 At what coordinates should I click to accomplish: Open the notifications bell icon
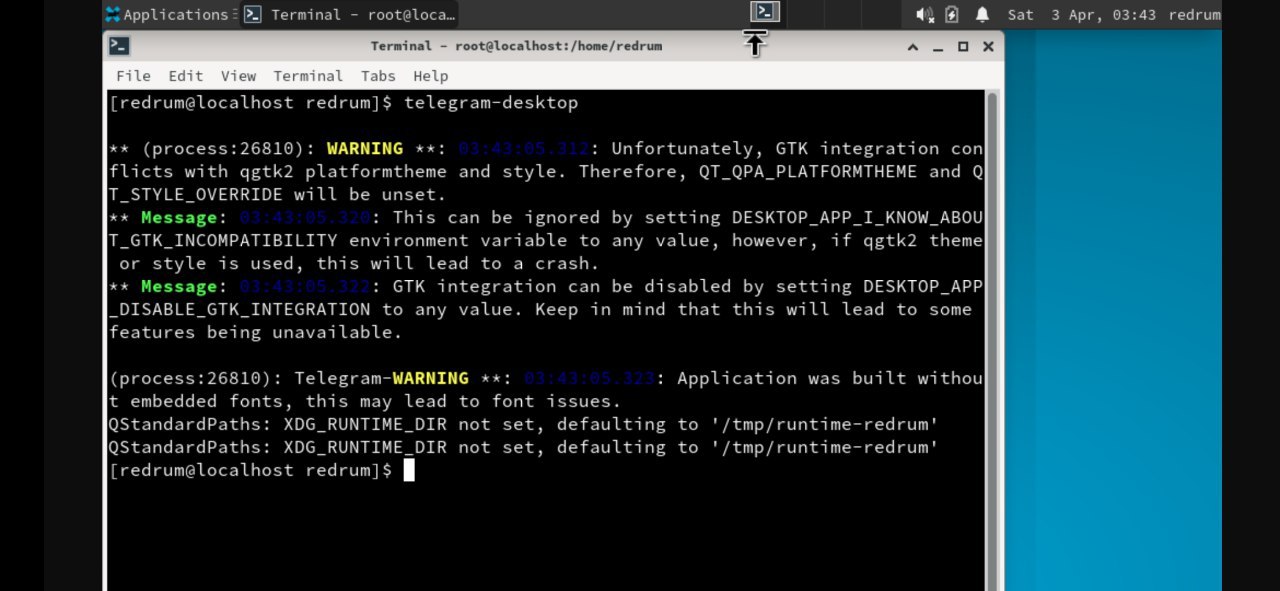click(x=982, y=15)
